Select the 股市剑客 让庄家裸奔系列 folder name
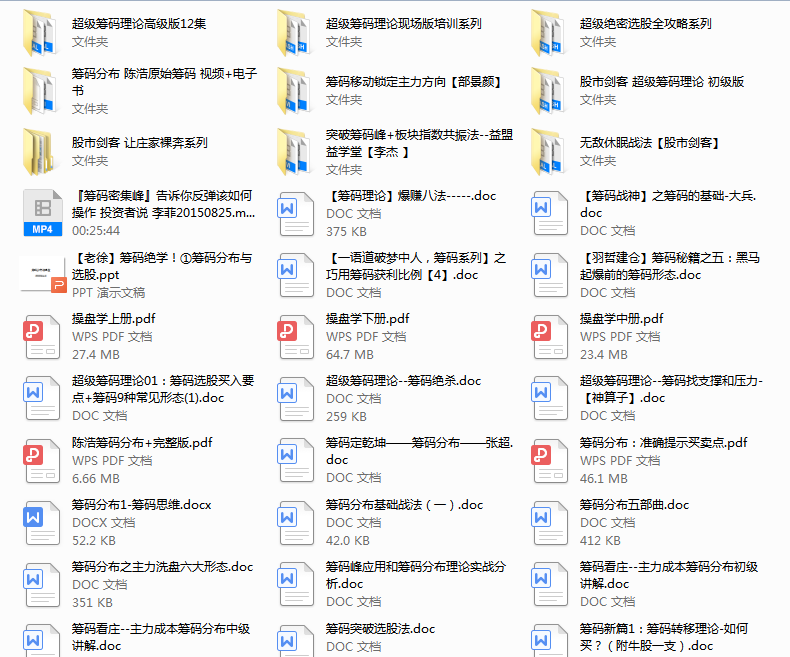 pos(140,143)
